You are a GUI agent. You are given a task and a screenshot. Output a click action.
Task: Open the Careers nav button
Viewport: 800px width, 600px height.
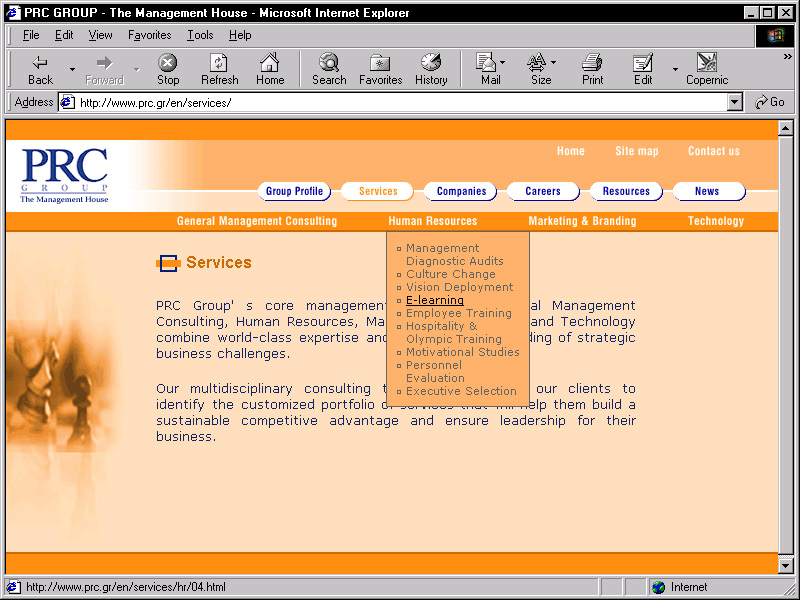pos(543,191)
